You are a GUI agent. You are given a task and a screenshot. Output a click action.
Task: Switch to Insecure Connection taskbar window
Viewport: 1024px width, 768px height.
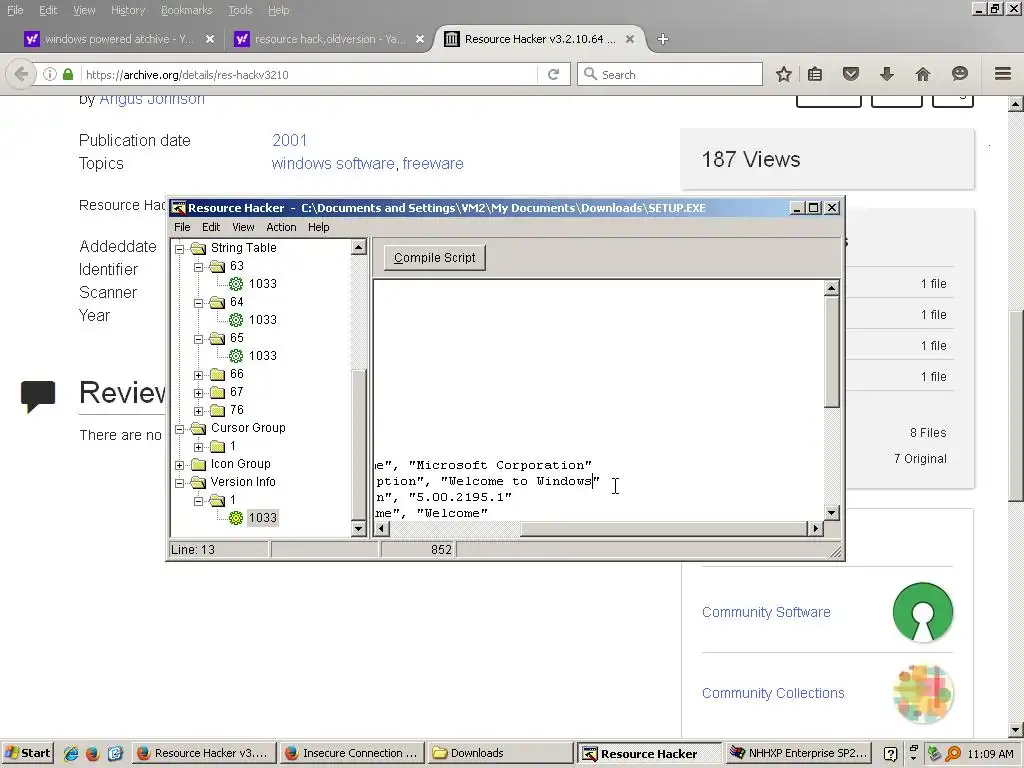351,753
